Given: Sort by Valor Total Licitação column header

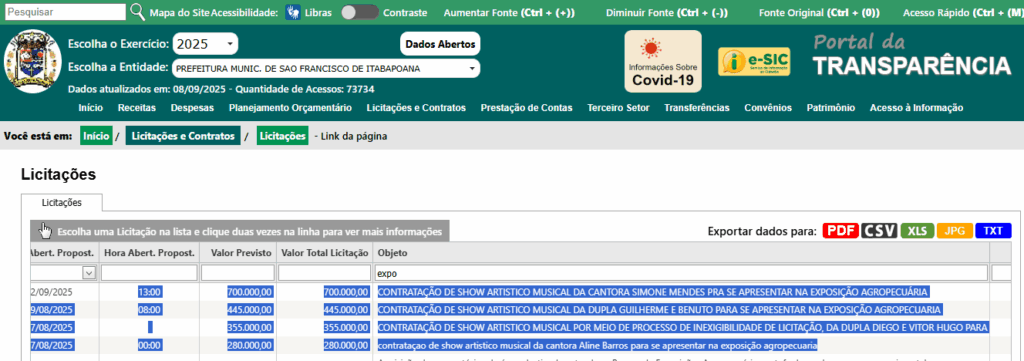Looking at the screenshot, I should click(x=325, y=253).
